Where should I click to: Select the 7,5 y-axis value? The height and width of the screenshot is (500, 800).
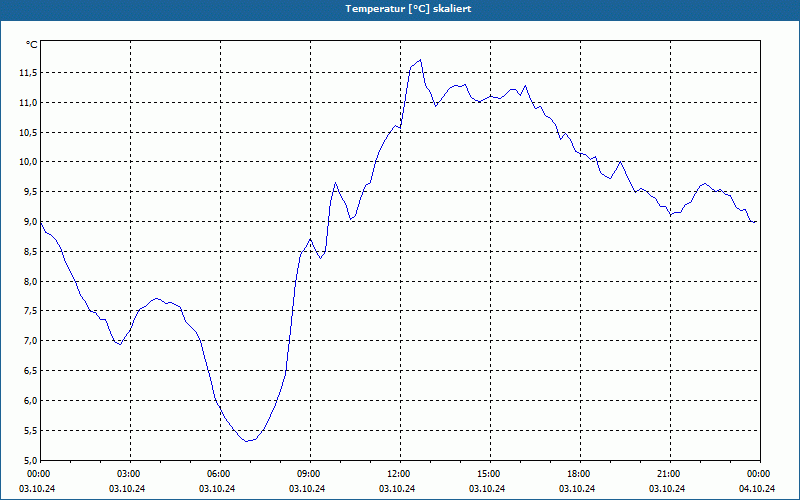[x=30, y=311]
